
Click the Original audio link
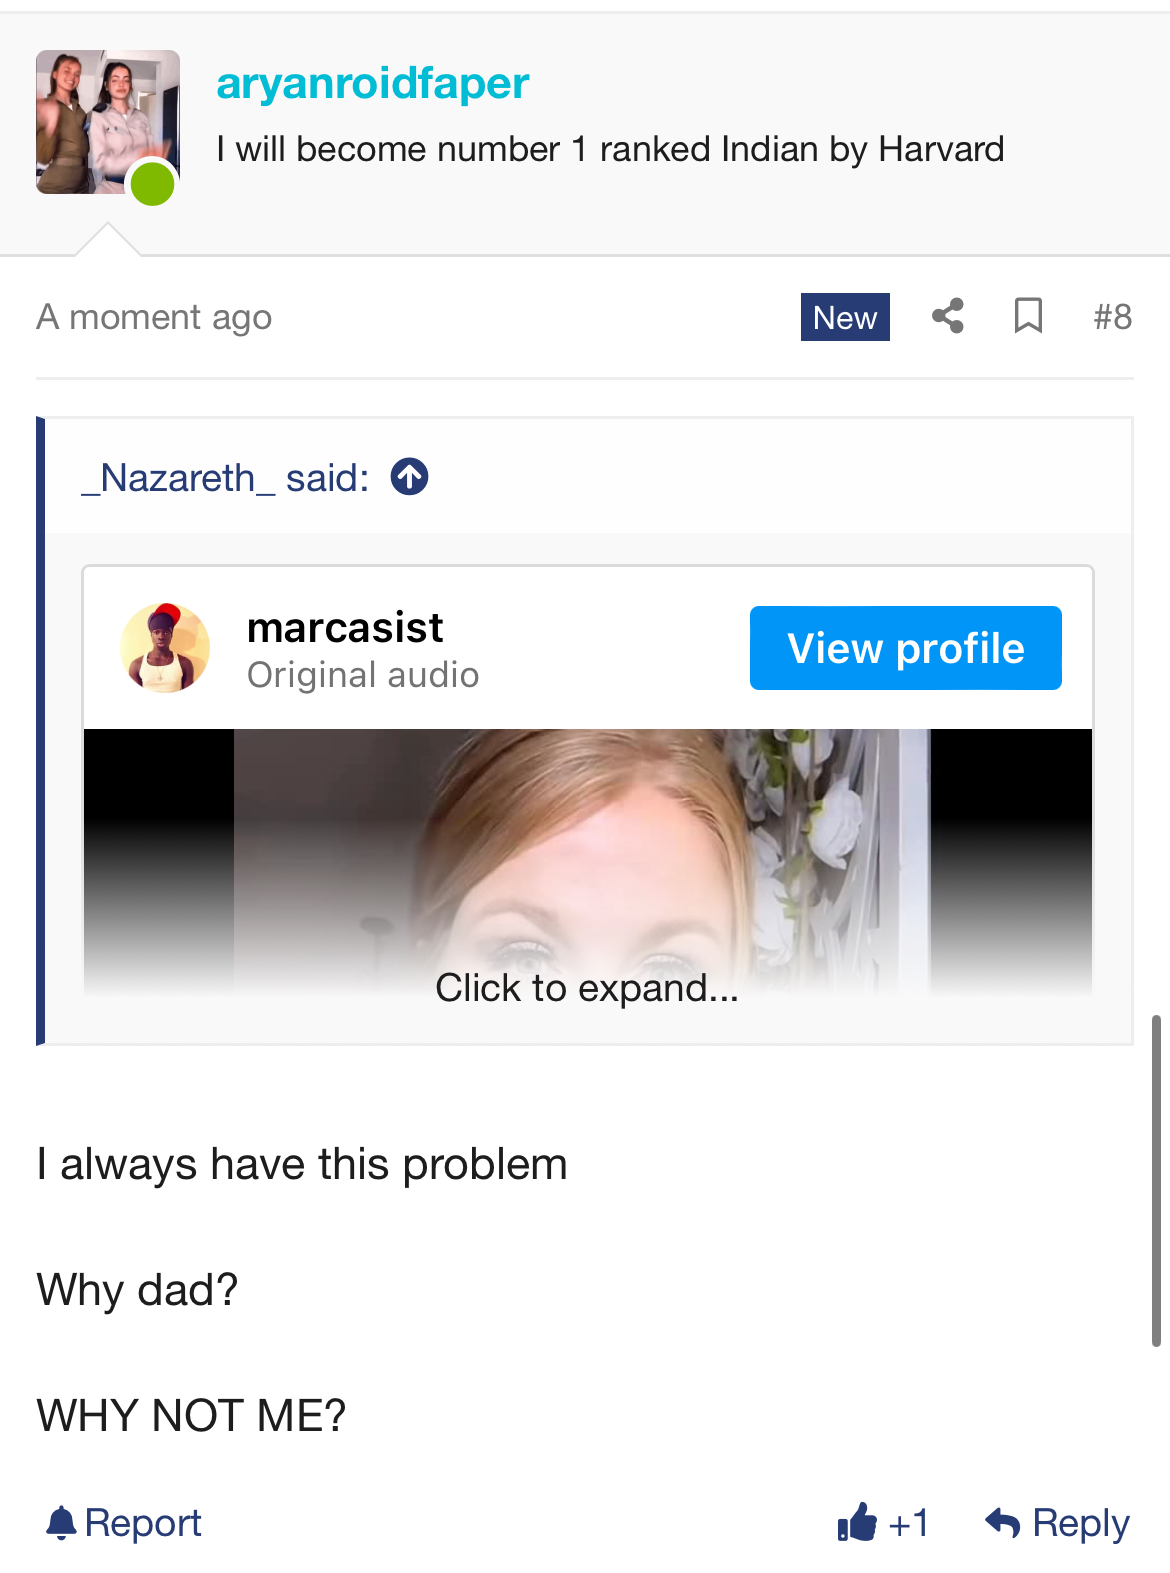tap(363, 675)
